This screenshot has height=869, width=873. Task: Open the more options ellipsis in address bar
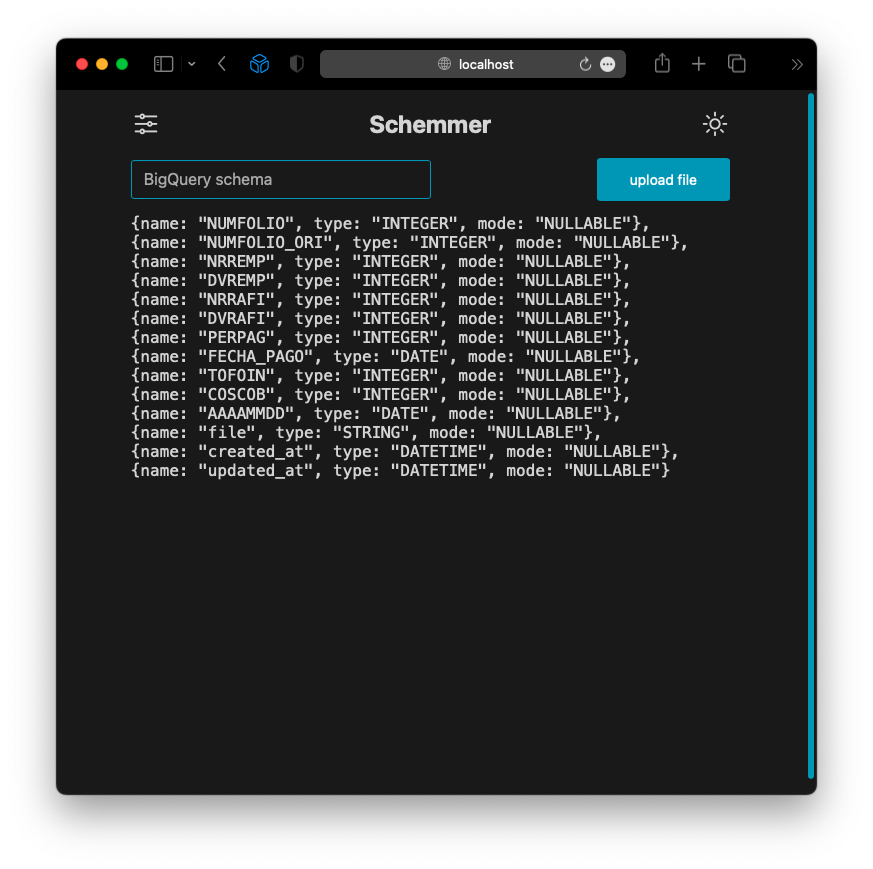pos(608,64)
